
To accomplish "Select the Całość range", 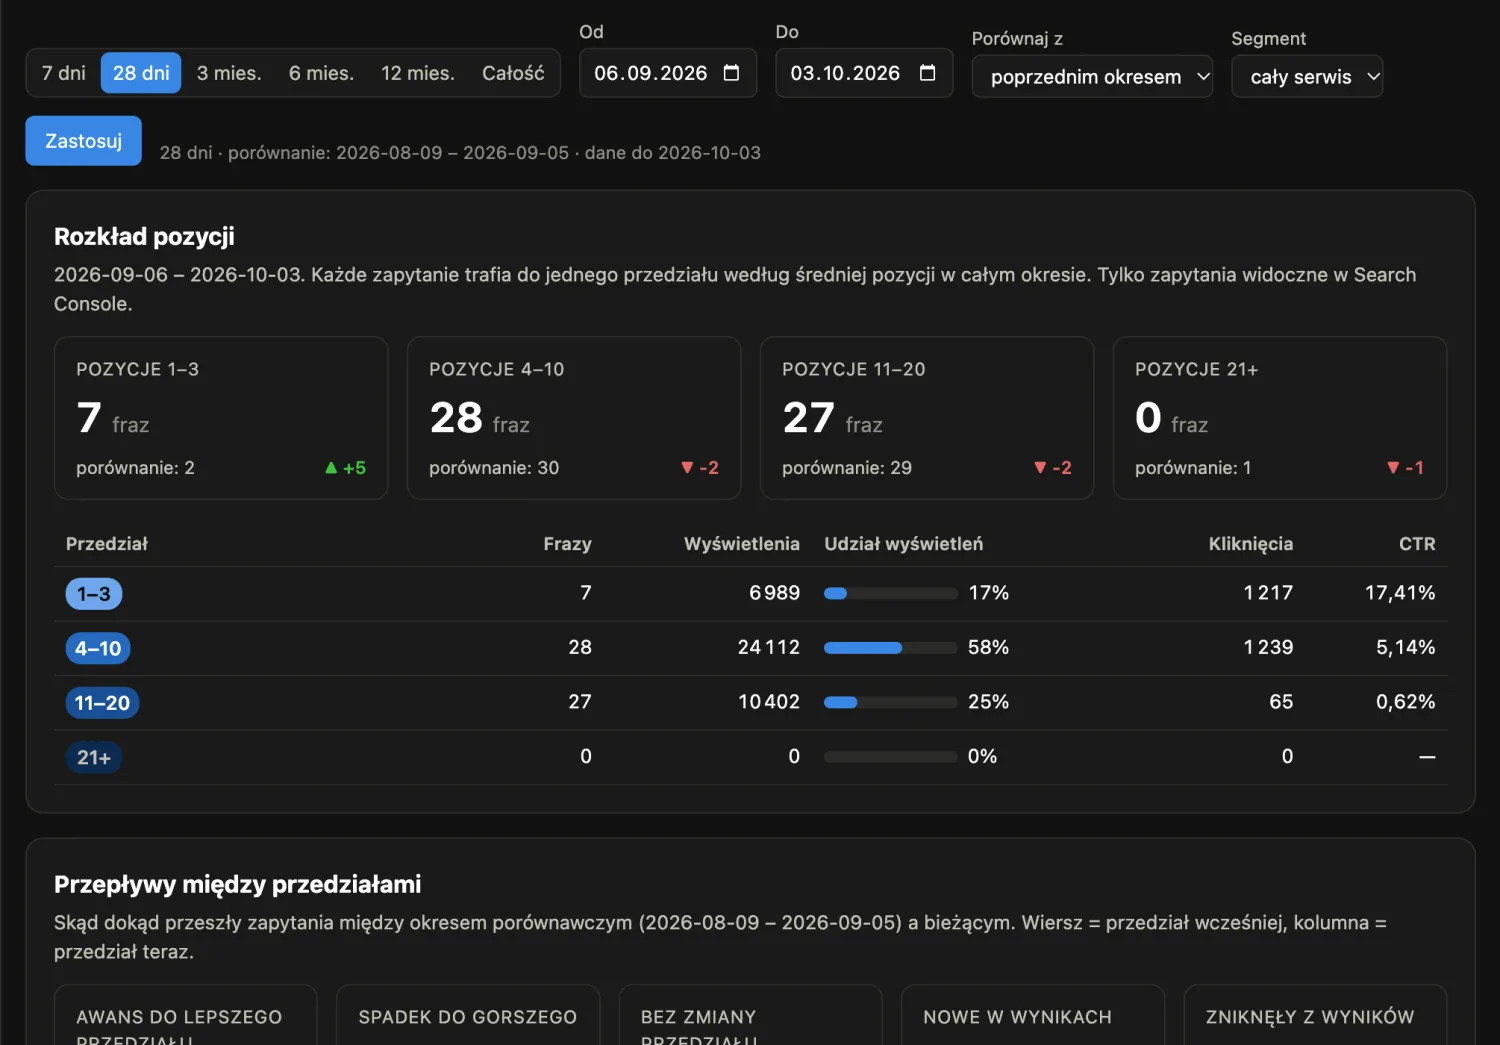I will click(x=513, y=73).
